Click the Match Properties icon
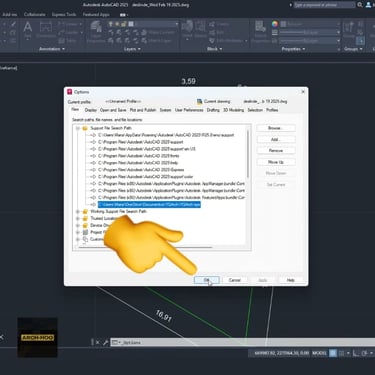Viewport: 375px width, 375px height. coord(261,32)
